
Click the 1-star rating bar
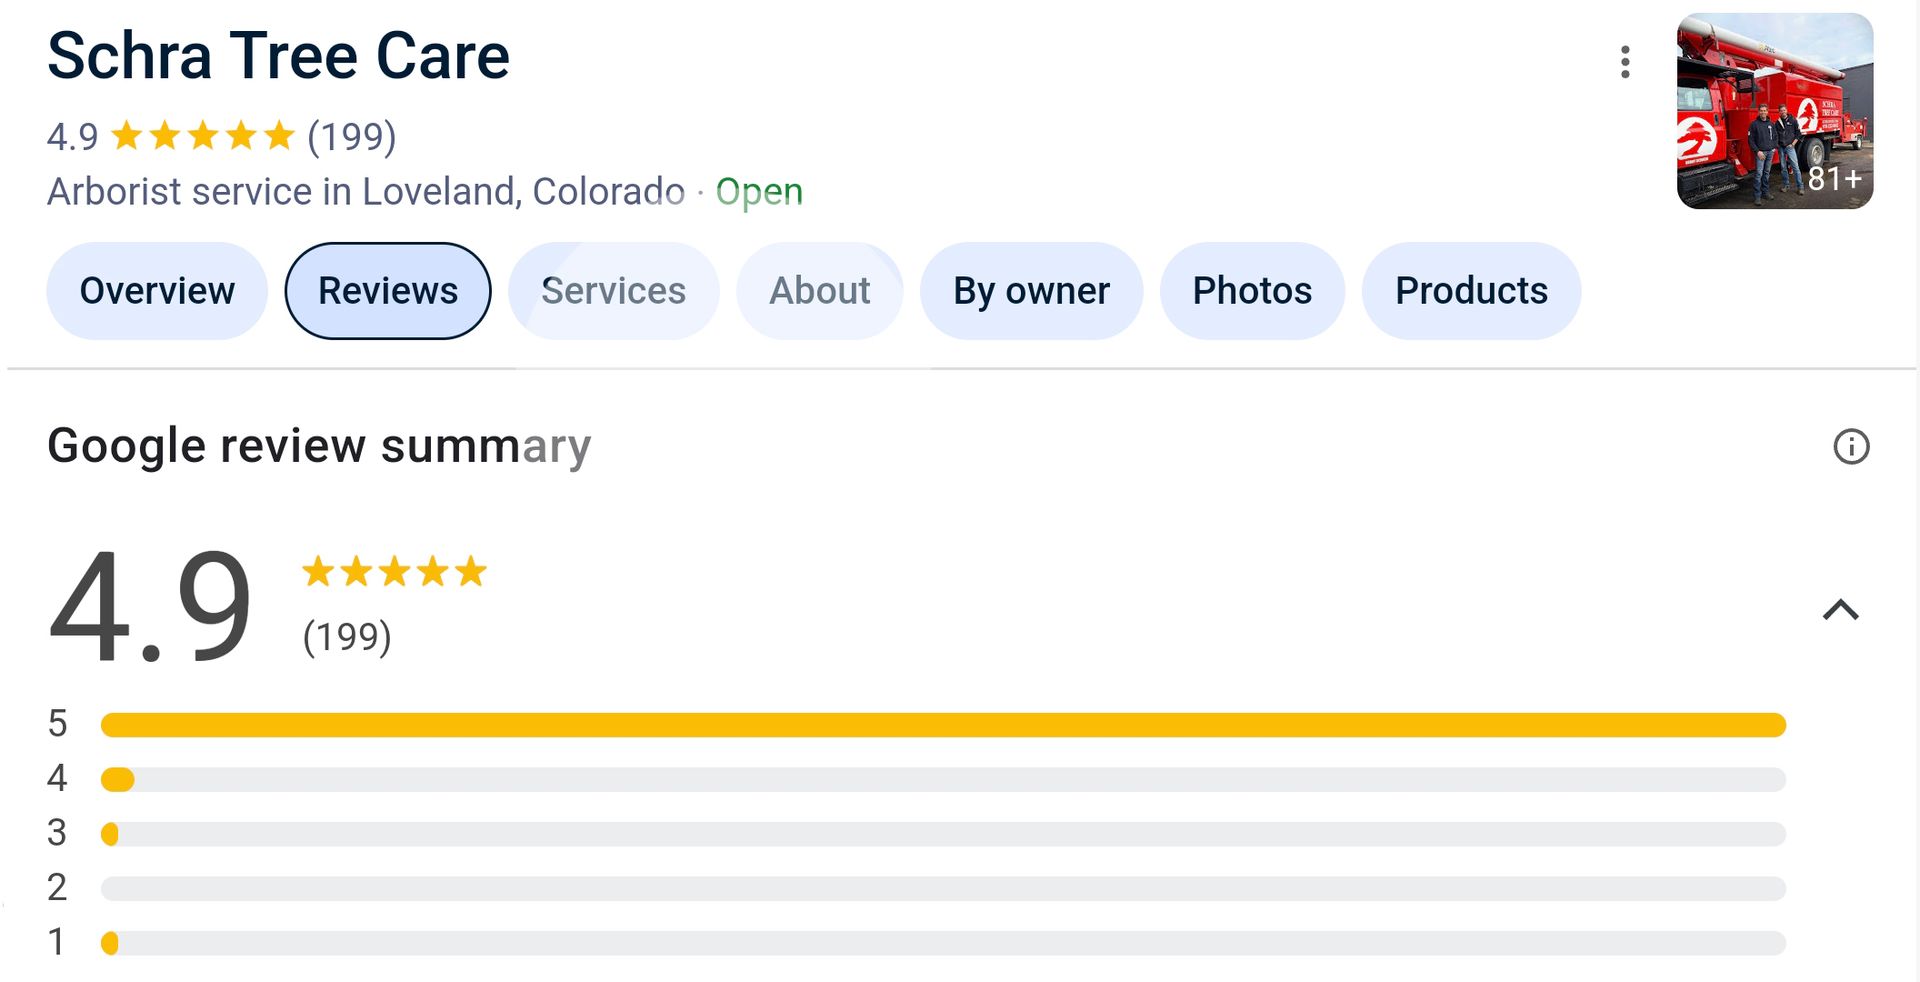tap(943, 943)
